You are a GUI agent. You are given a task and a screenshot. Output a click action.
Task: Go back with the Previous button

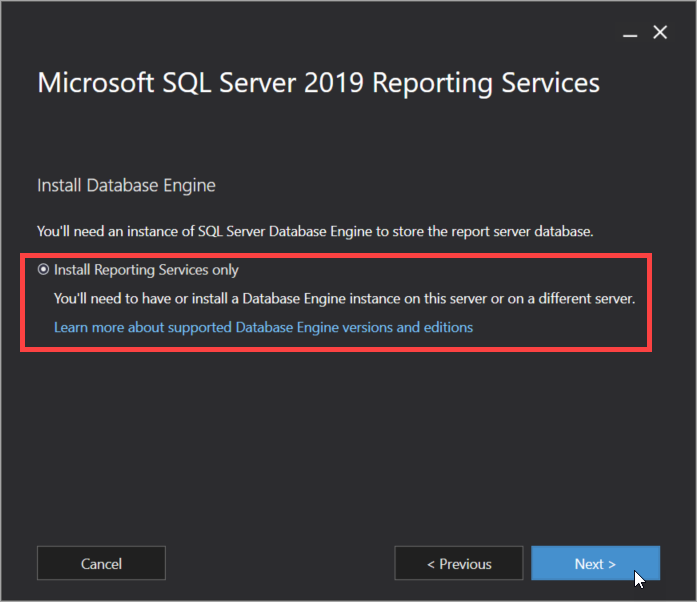tap(459, 563)
